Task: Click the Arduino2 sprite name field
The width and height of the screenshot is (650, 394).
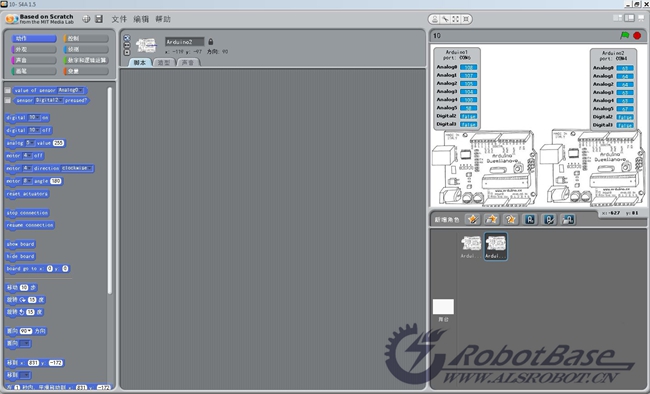Action: click(x=184, y=41)
